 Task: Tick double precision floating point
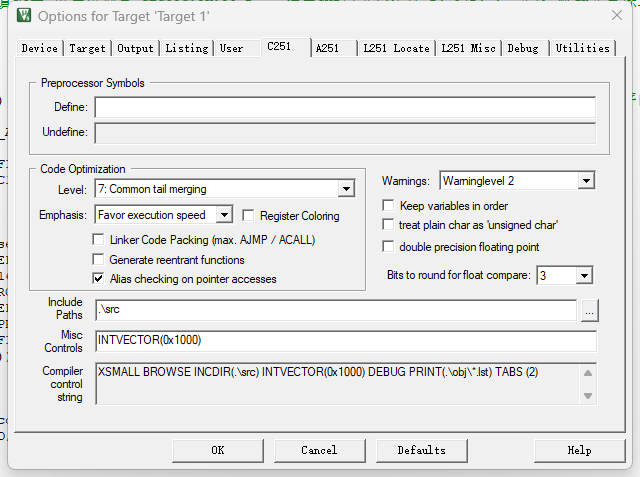pyautogui.click(x=389, y=247)
